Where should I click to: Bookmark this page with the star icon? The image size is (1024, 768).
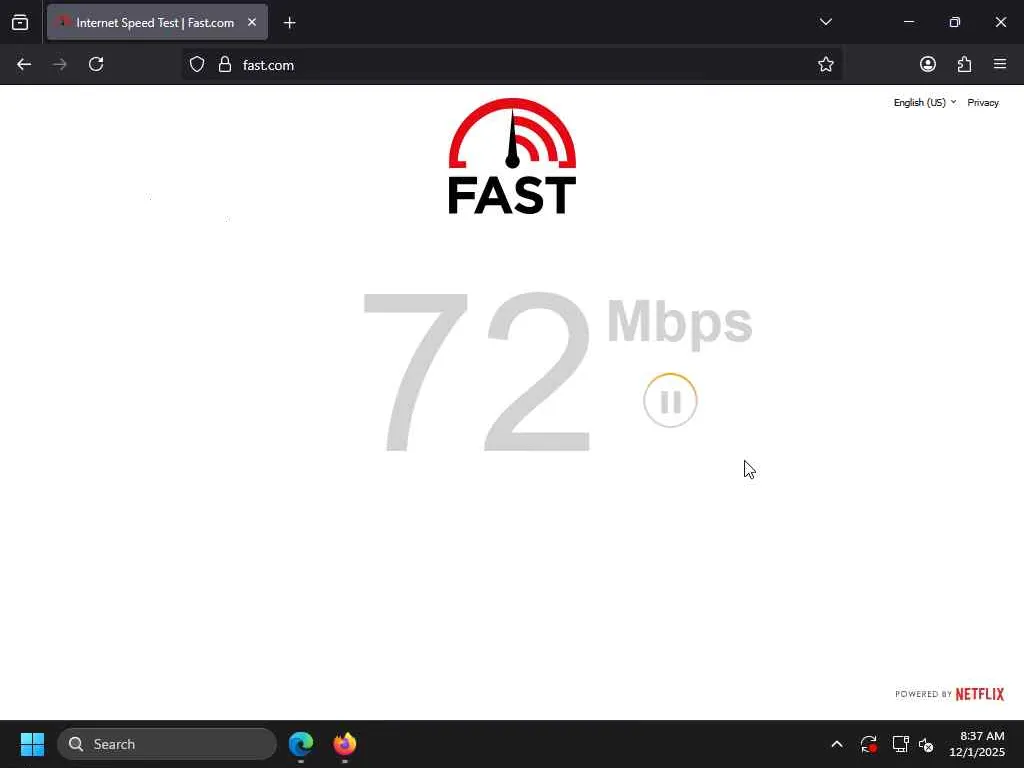pos(825,64)
